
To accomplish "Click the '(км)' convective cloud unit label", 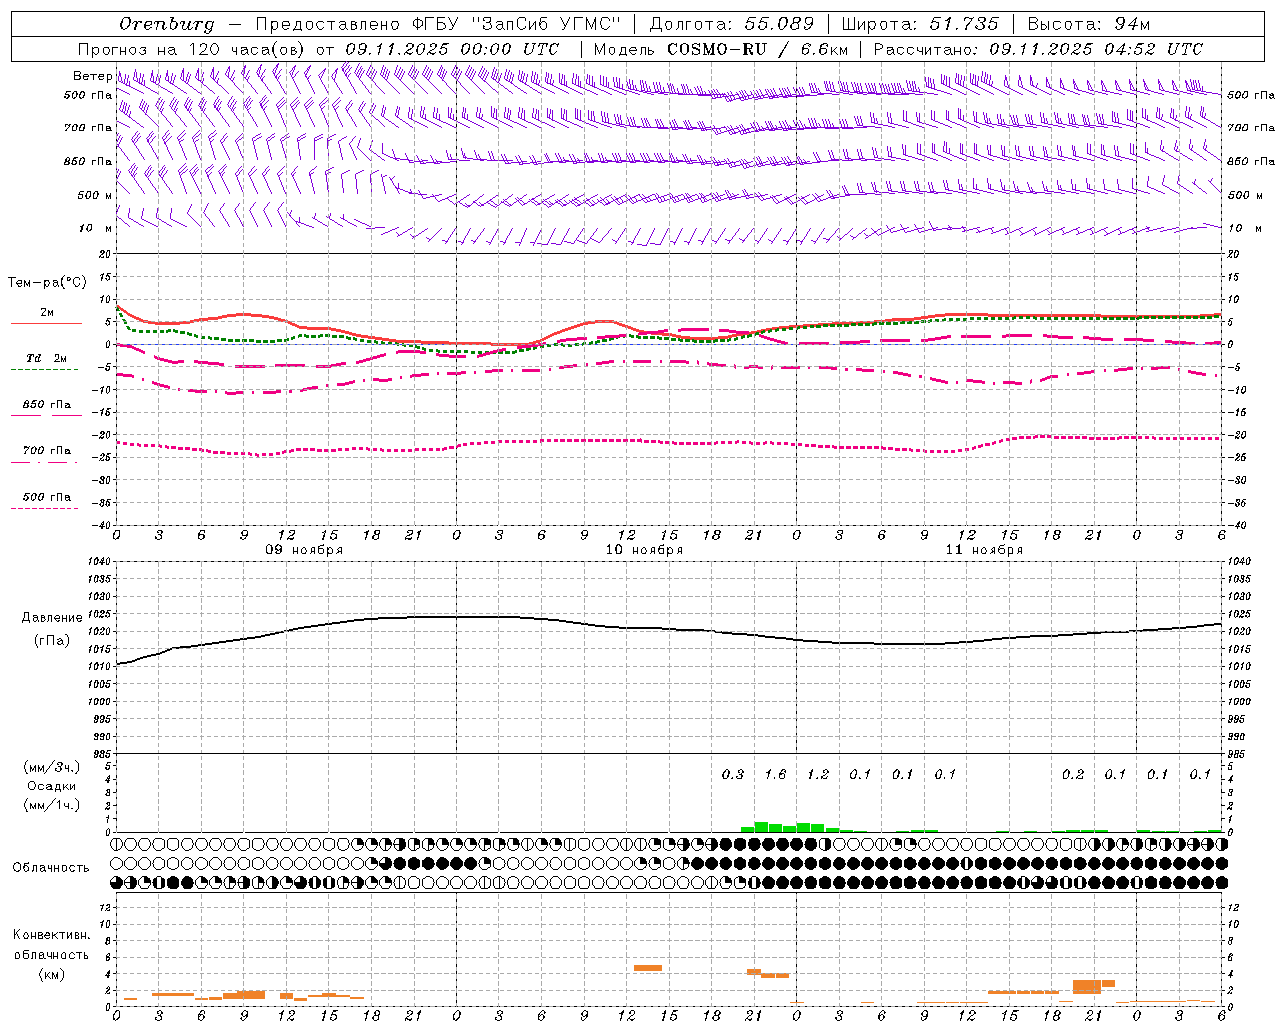I will coord(51,974).
